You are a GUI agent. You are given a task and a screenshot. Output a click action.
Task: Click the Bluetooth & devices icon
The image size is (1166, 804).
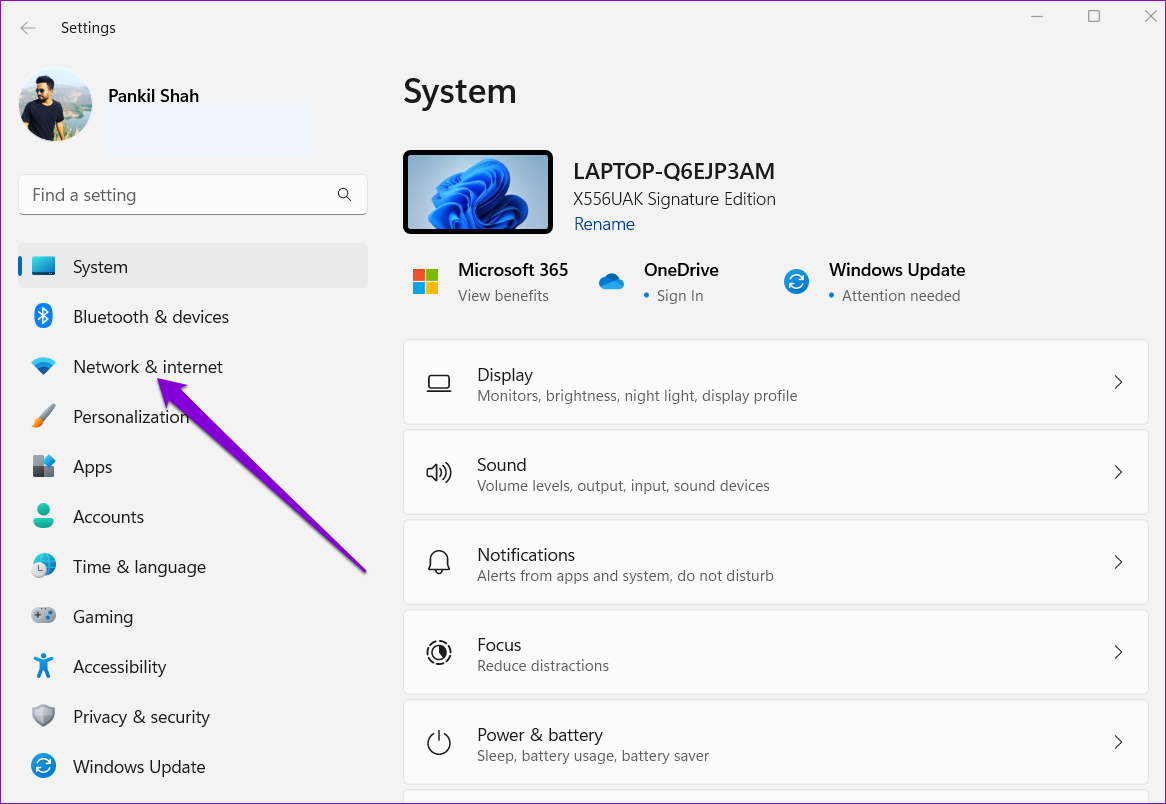(x=43, y=317)
